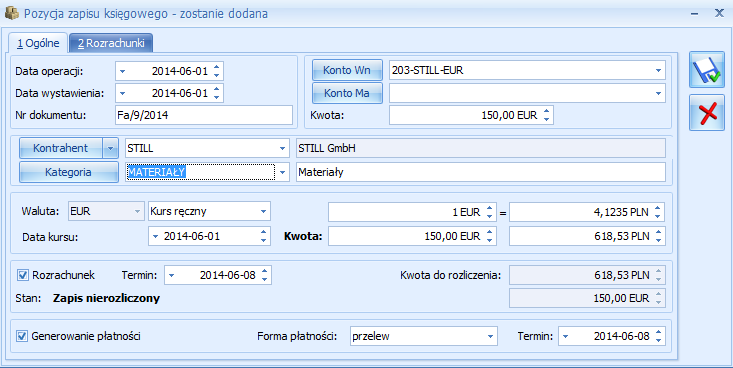Click the 1 EUR rate unit field
The height and width of the screenshot is (368, 733).
[412, 212]
